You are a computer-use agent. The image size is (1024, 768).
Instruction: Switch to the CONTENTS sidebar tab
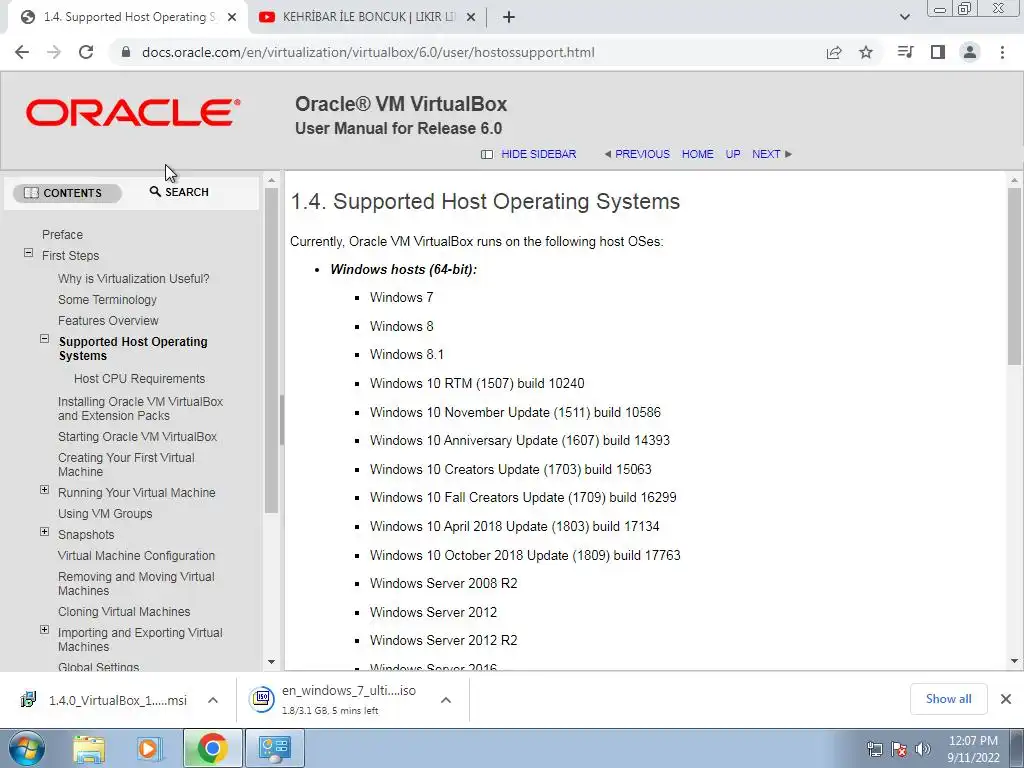point(67,193)
